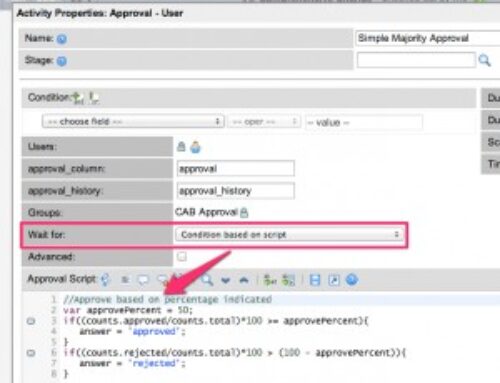Click the help icon next to Stage

point(62,61)
